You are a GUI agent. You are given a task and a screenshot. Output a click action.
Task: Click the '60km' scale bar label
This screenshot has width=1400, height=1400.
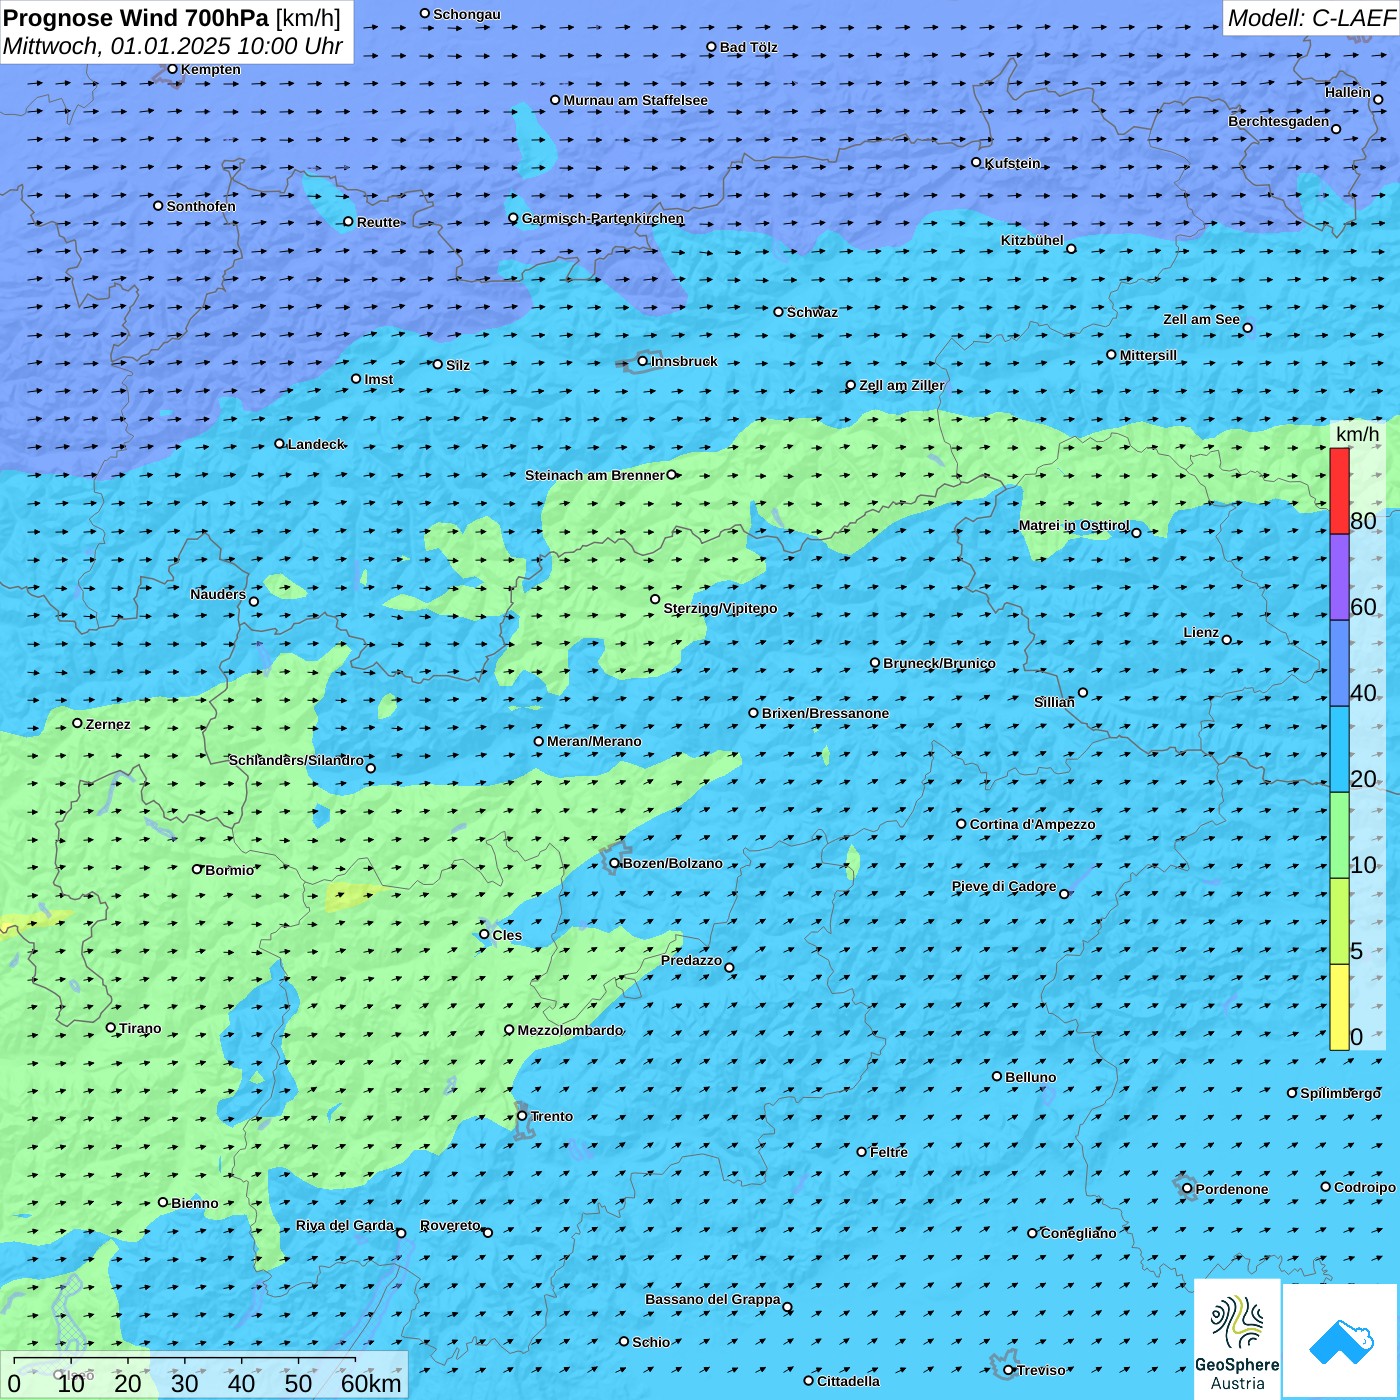[371, 1383]
